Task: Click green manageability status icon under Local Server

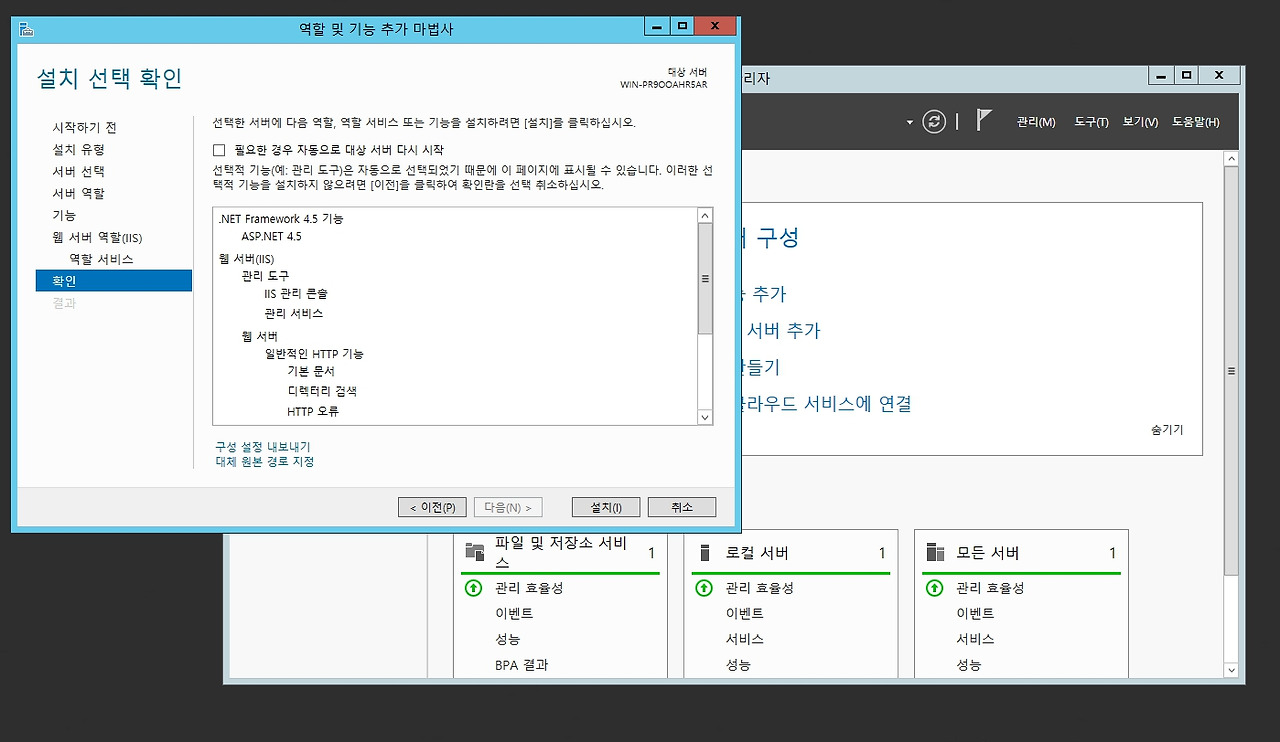Action: point(704,588)
